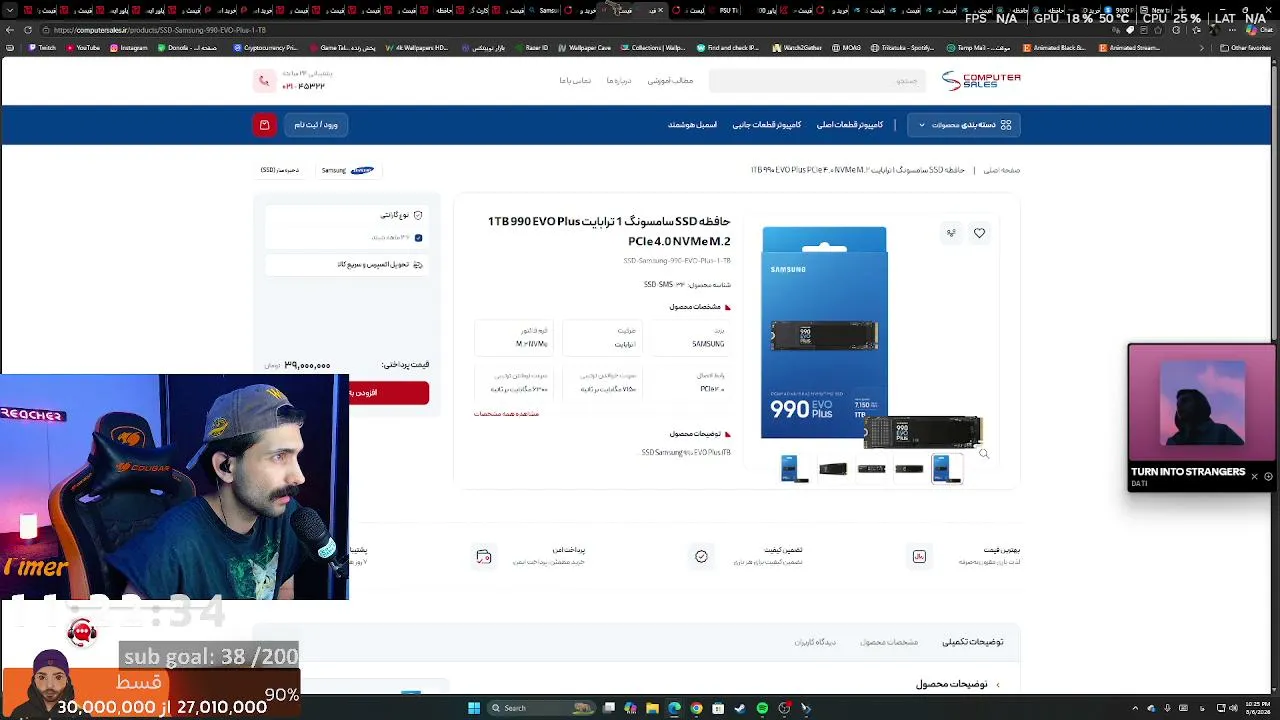Click the secure payment wallet icon
Viewport: 1280px width, 720px height.
coord(484,556)
